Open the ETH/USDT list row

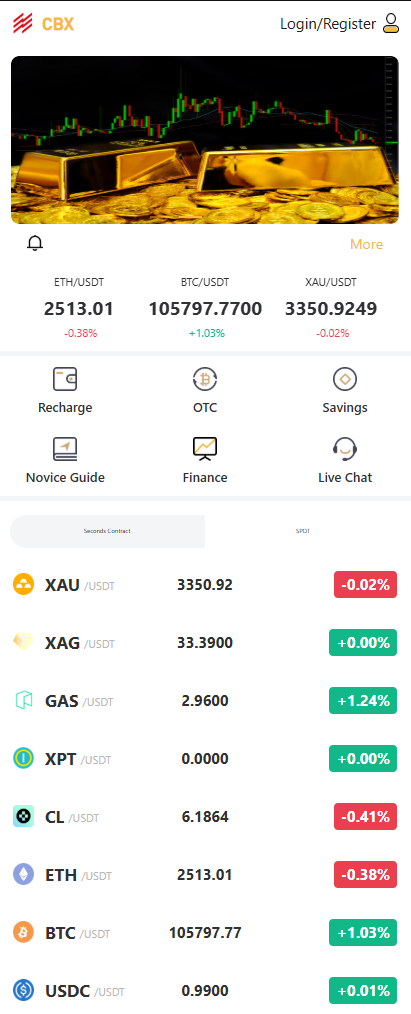tap(205, 874)
